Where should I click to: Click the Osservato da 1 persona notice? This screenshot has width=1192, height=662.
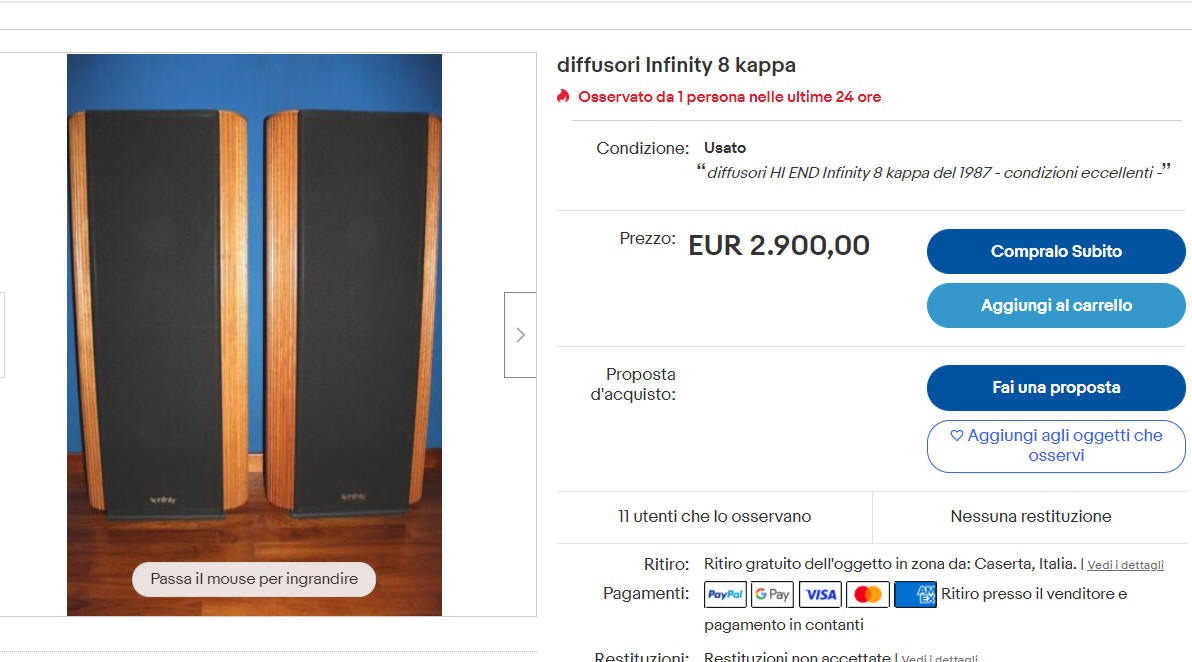click(x=729, y=97)
